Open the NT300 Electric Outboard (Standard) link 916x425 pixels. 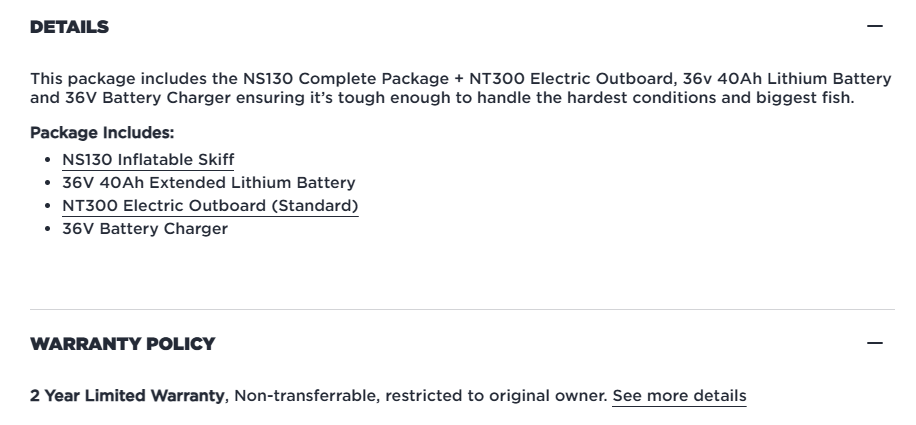coord(210,206)
